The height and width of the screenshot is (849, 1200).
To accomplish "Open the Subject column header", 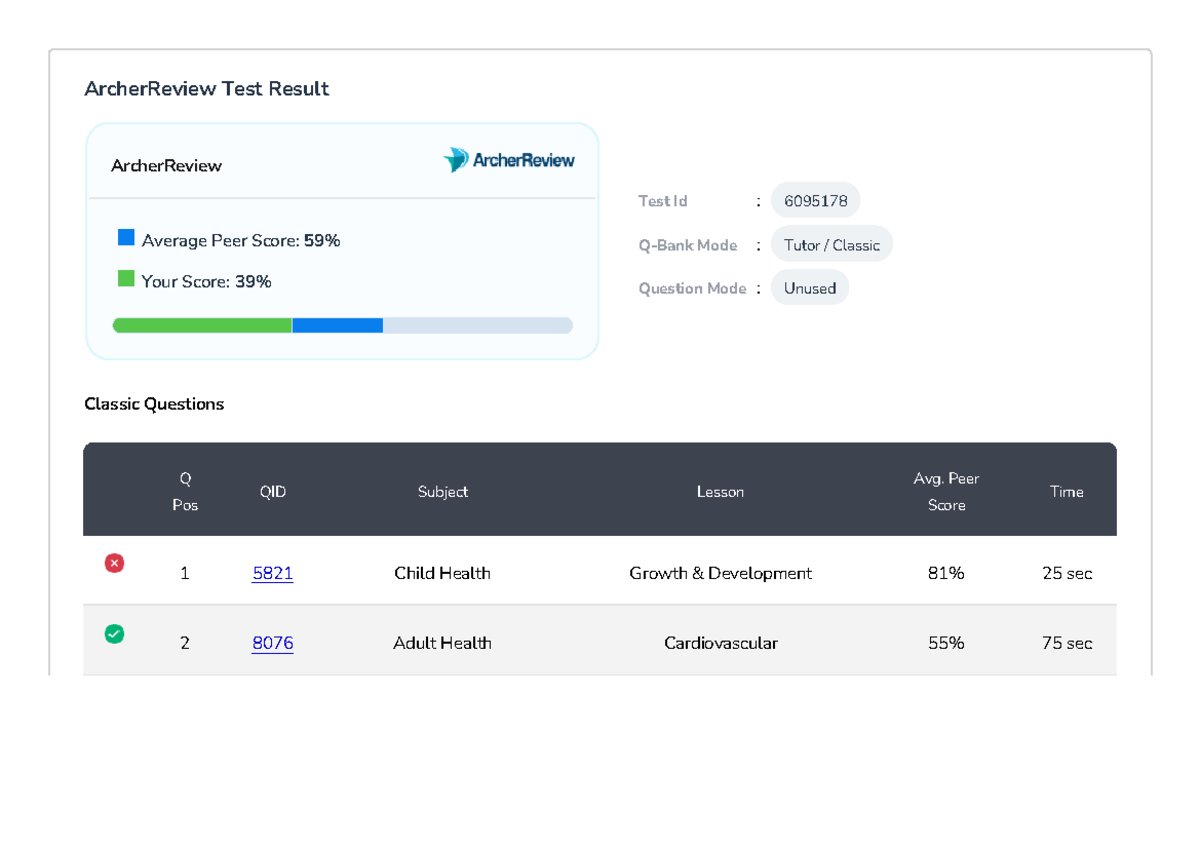I will click(443, 491).
